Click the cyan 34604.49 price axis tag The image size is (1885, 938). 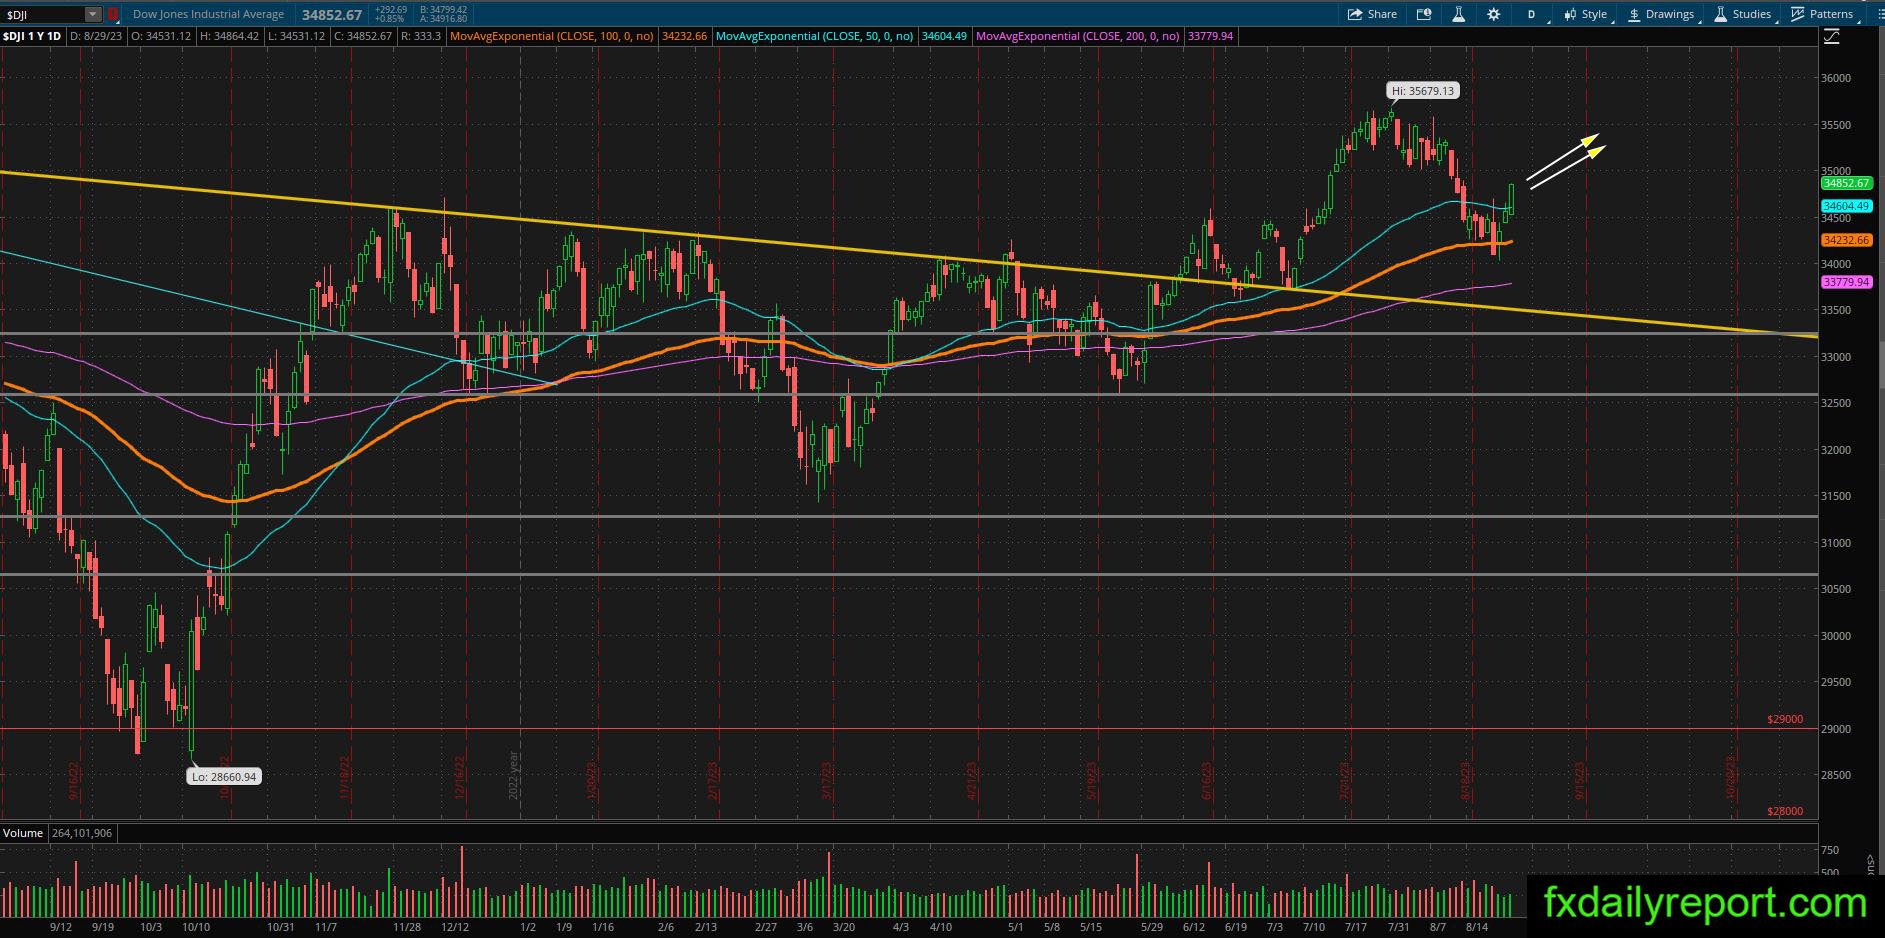pos(1846,206)
